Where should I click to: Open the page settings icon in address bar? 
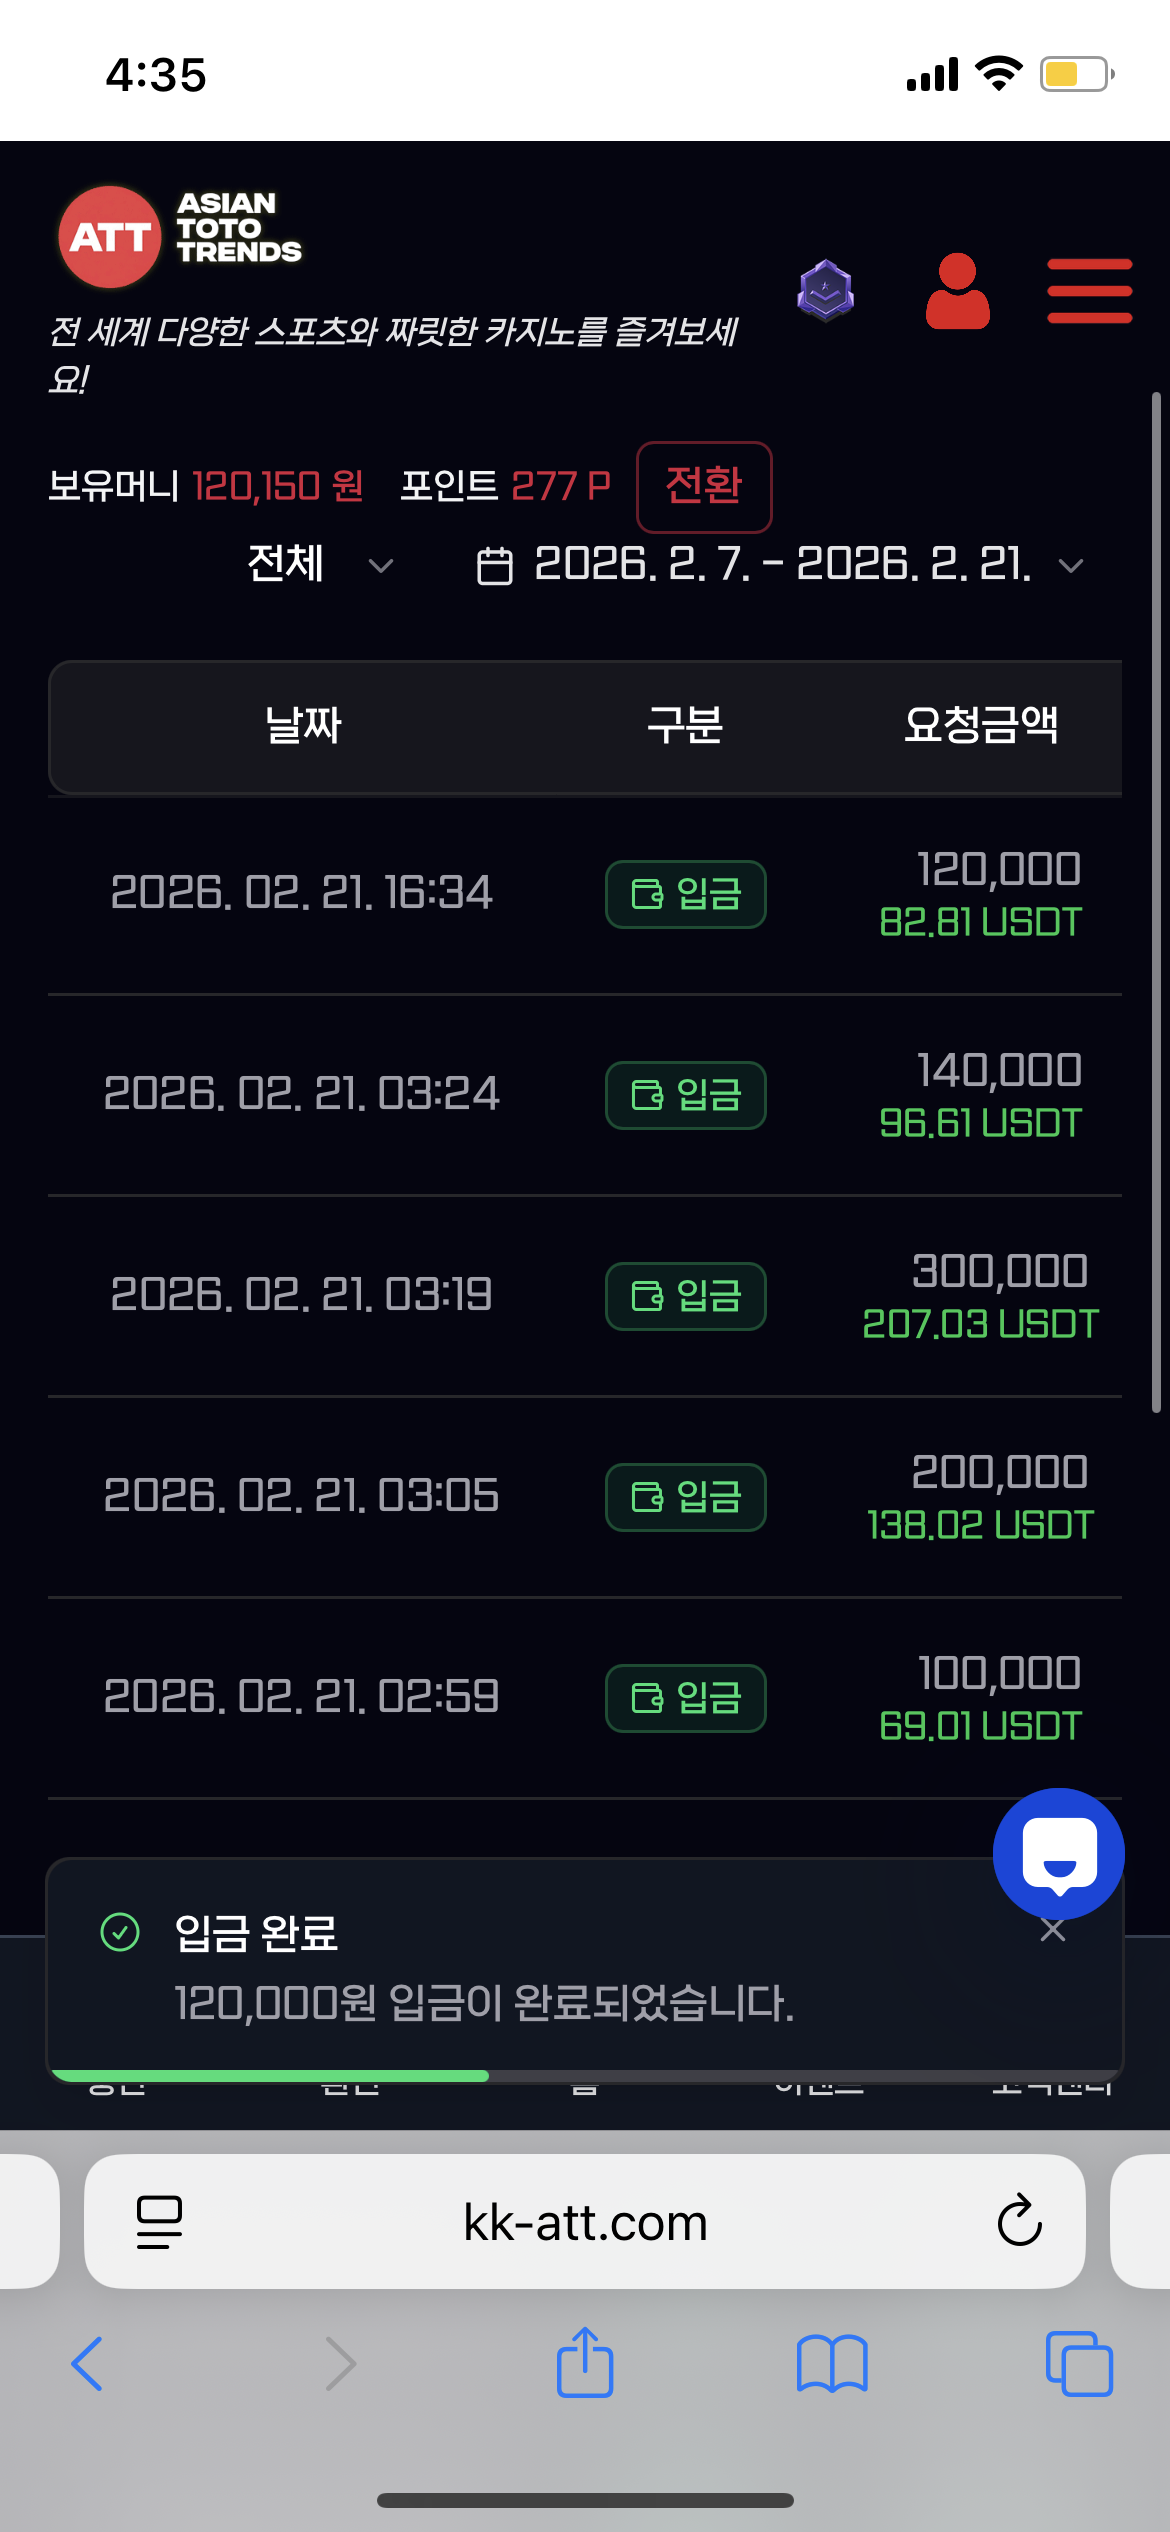[x=159, y=2221]
